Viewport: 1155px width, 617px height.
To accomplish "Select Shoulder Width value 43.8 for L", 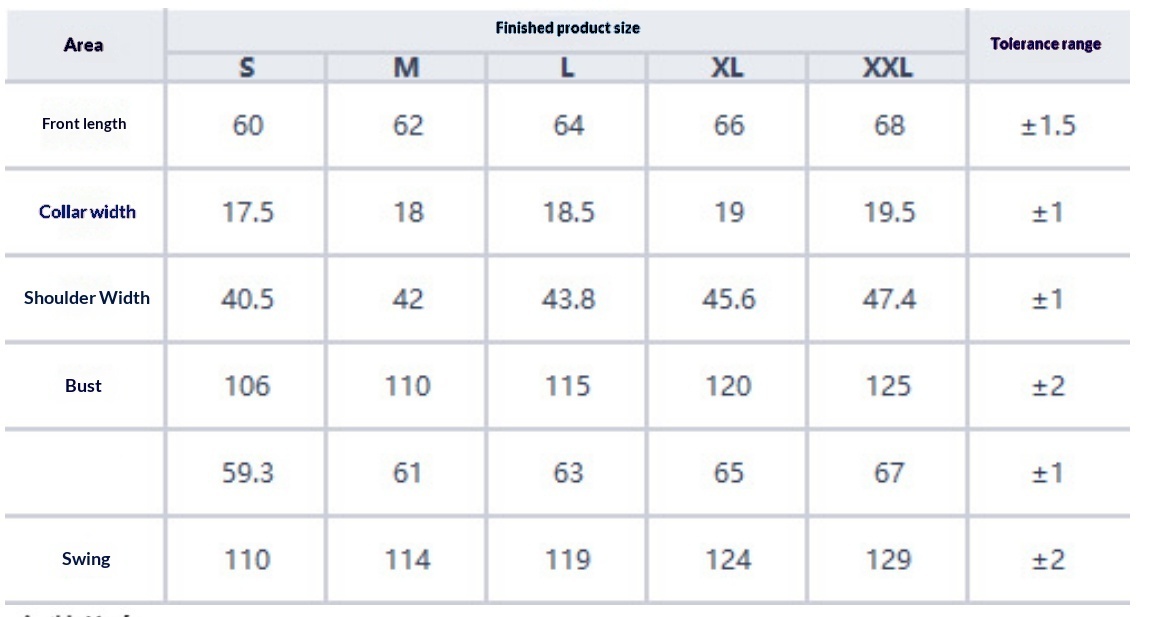I will click(x=568, y=299).
